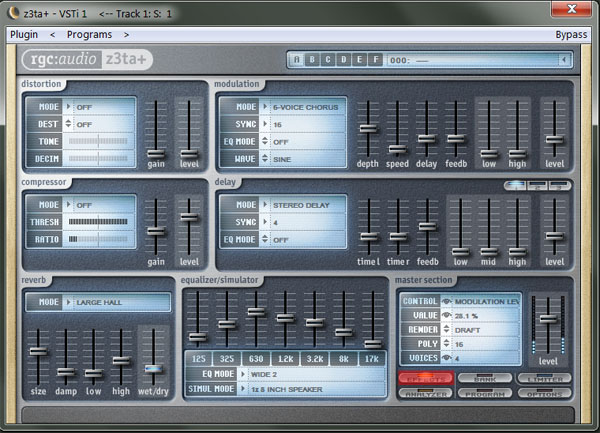Open the Programs menu
The image size is (600, 433).
tap(90, 35)
